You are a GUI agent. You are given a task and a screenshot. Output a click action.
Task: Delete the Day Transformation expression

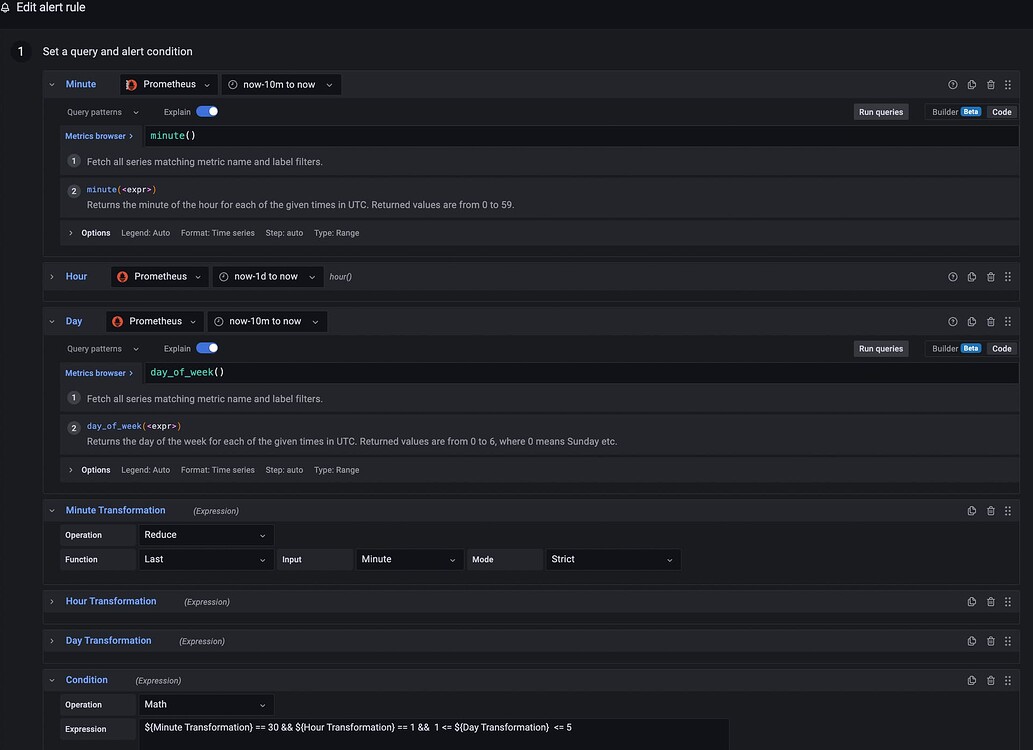click(990, 640)
